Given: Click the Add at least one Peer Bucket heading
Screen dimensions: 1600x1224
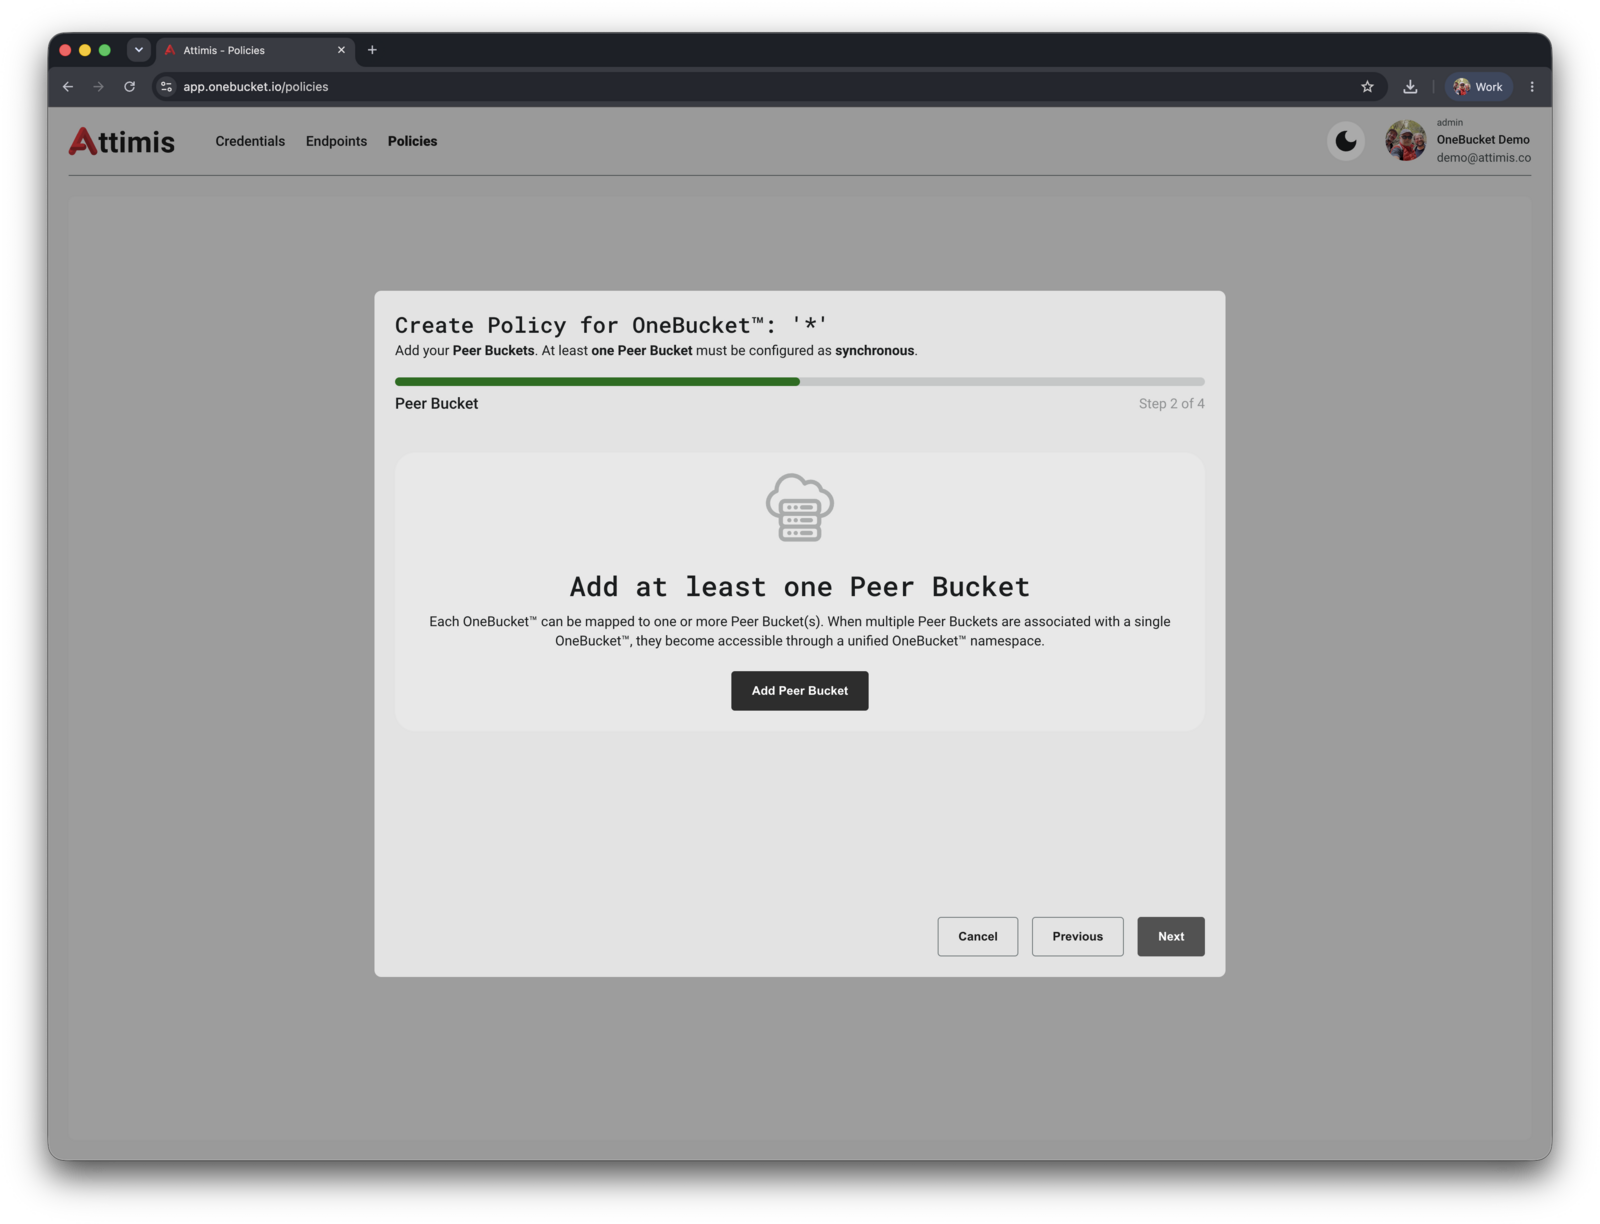Looking at the screenshot, I should click(799, 587).
